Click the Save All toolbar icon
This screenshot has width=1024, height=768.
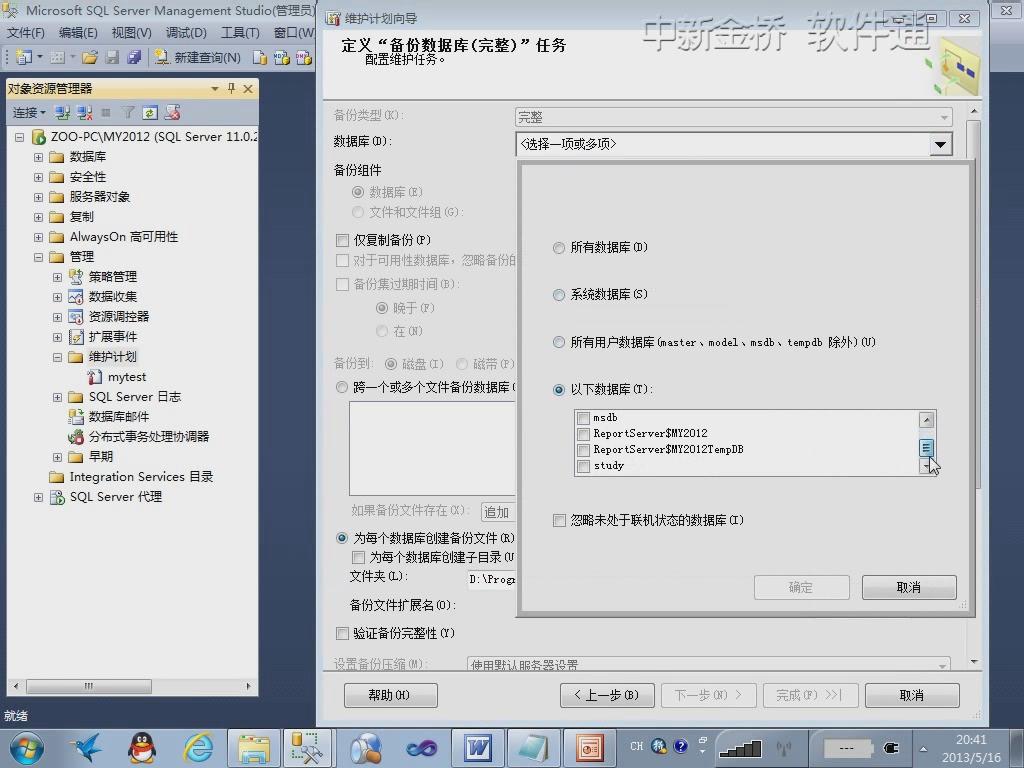134,57
